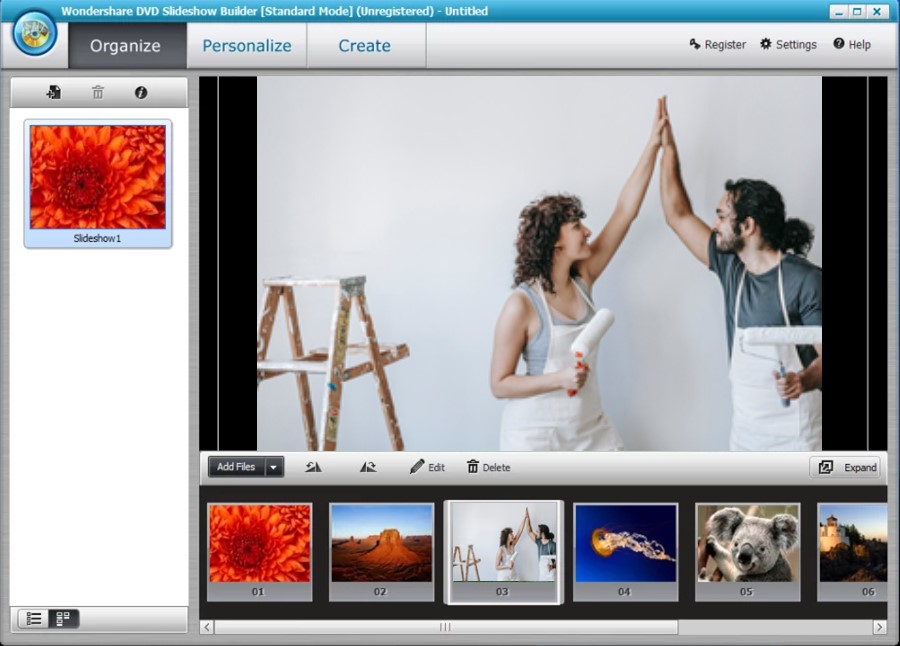Minimize the Wondershare window

click(x=839, y=11)
